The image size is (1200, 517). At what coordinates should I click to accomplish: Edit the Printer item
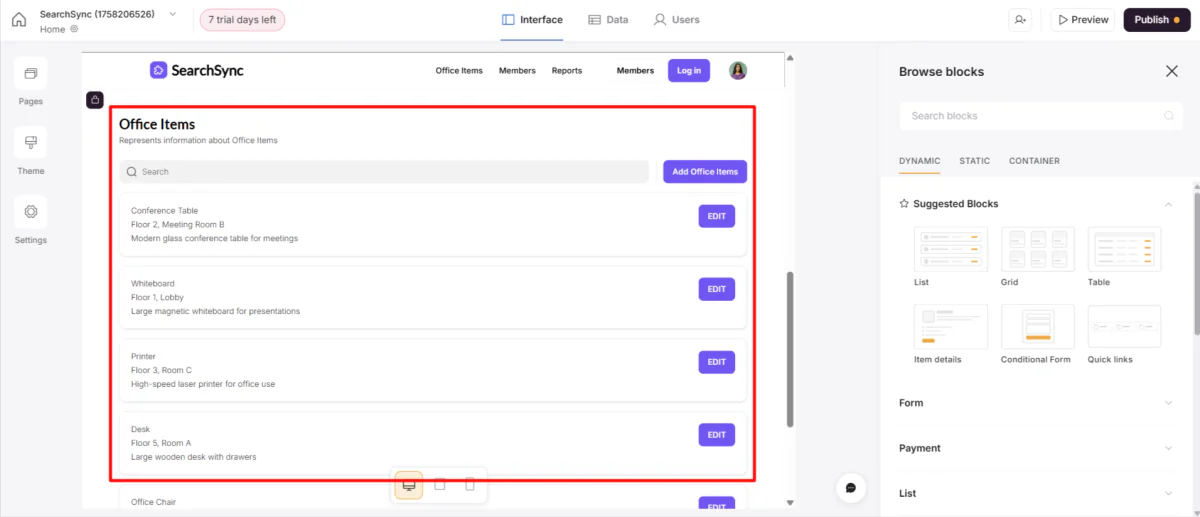(x=717, y=362)
